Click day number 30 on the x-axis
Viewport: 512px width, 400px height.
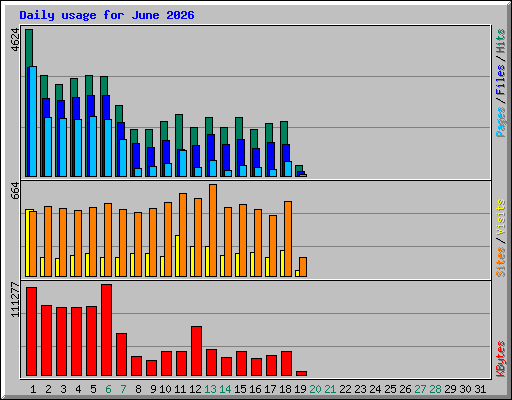[x=465, y=389]
